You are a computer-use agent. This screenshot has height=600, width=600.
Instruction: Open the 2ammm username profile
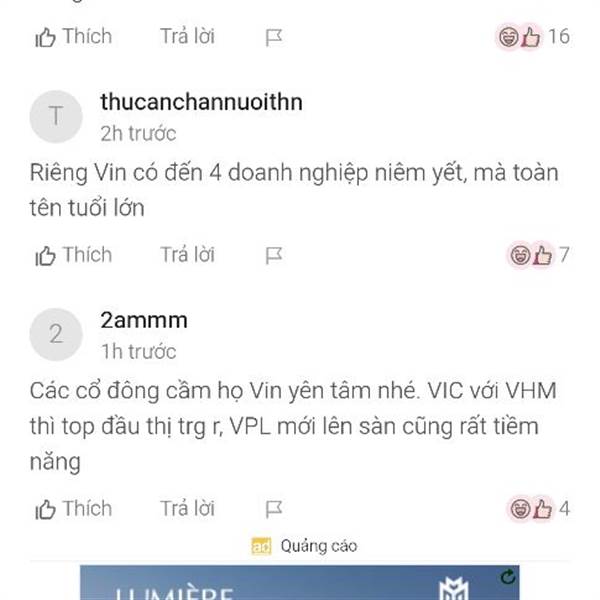144,320
